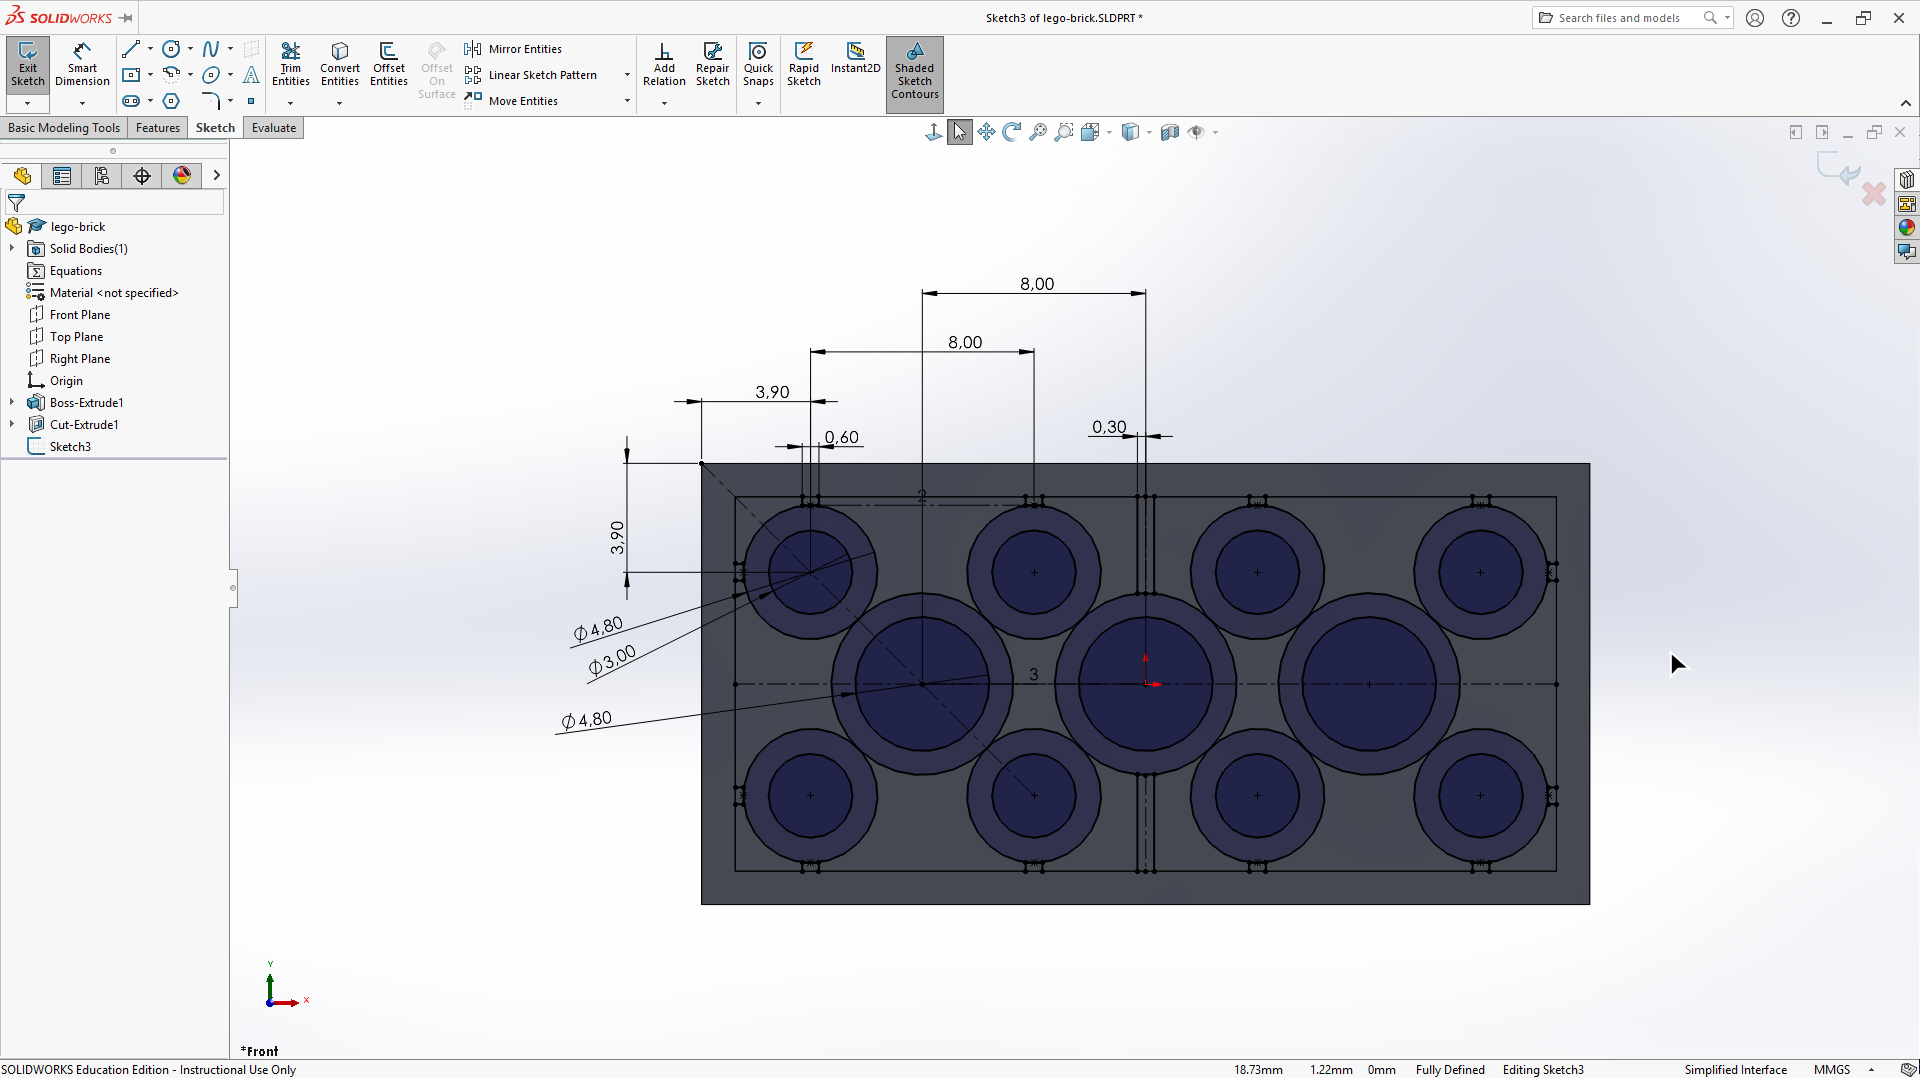The height and width of the screenshot is (1078, 1920).
Task: Activate the Trim Entities tool
Action: [x=290, y=64]
